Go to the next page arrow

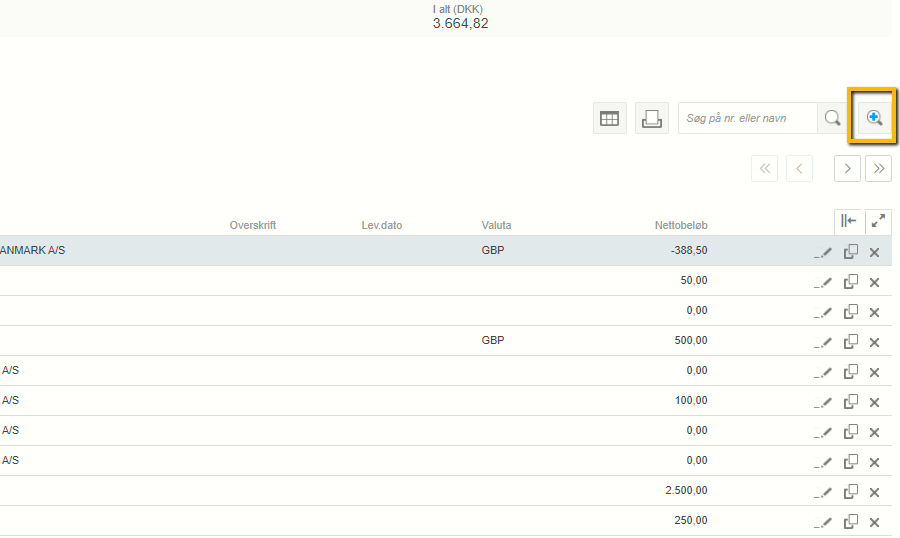(848, 168)
